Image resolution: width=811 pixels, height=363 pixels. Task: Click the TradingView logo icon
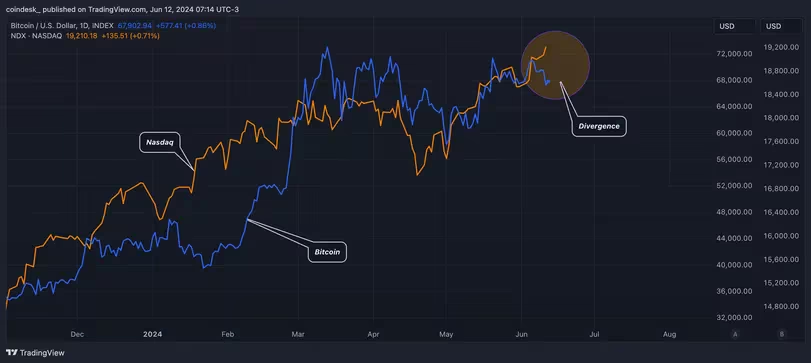tap(11, 353)
